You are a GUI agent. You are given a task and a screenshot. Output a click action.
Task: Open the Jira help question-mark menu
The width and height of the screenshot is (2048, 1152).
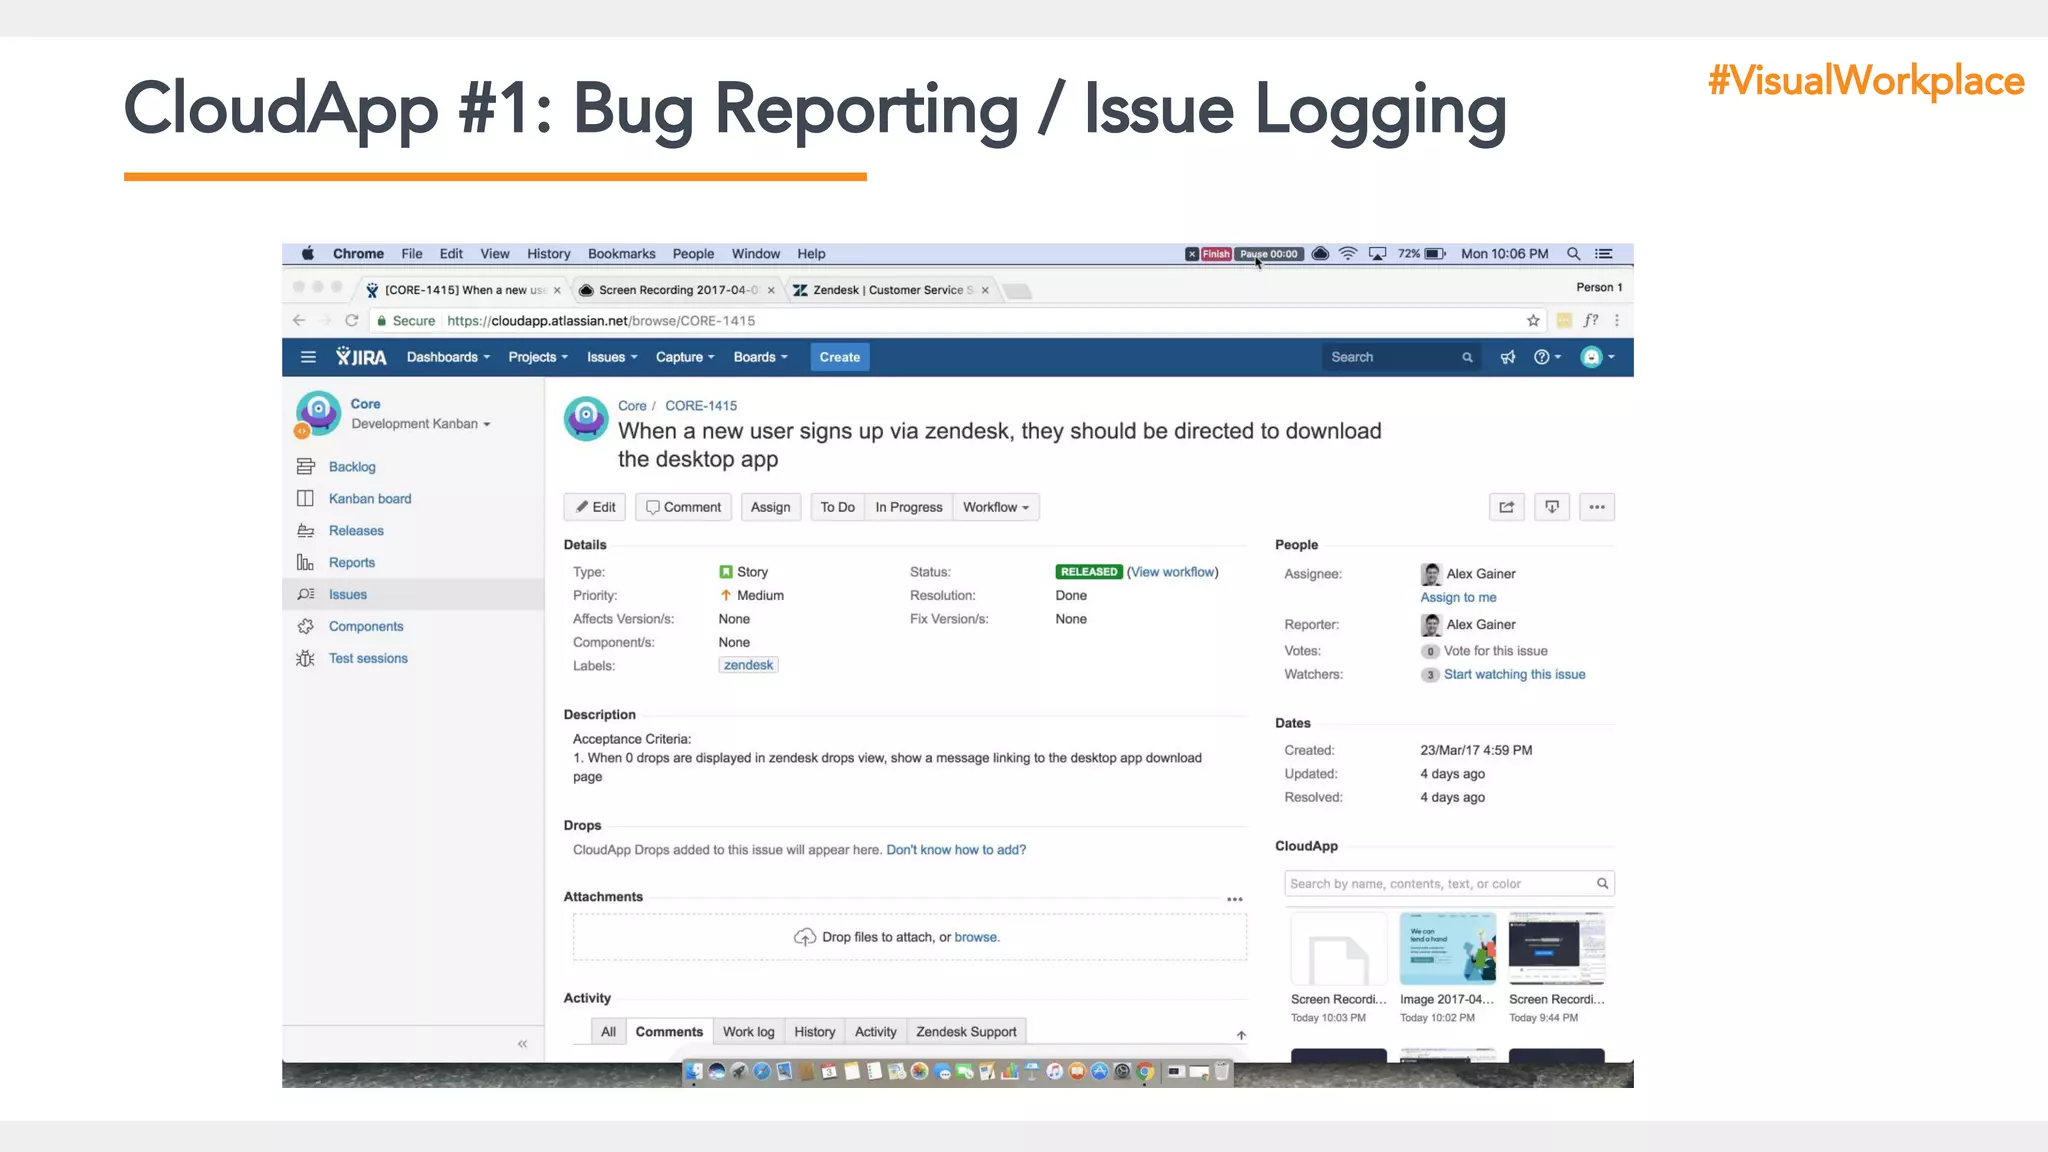tap(1547, 357)
